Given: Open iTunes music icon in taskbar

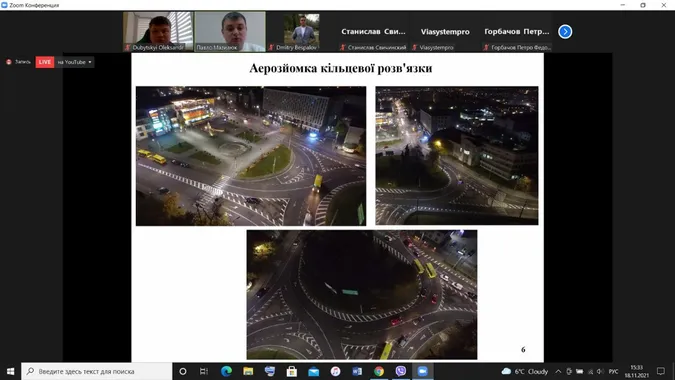Looking at the screenshot, I should click(x=335, y=371).
